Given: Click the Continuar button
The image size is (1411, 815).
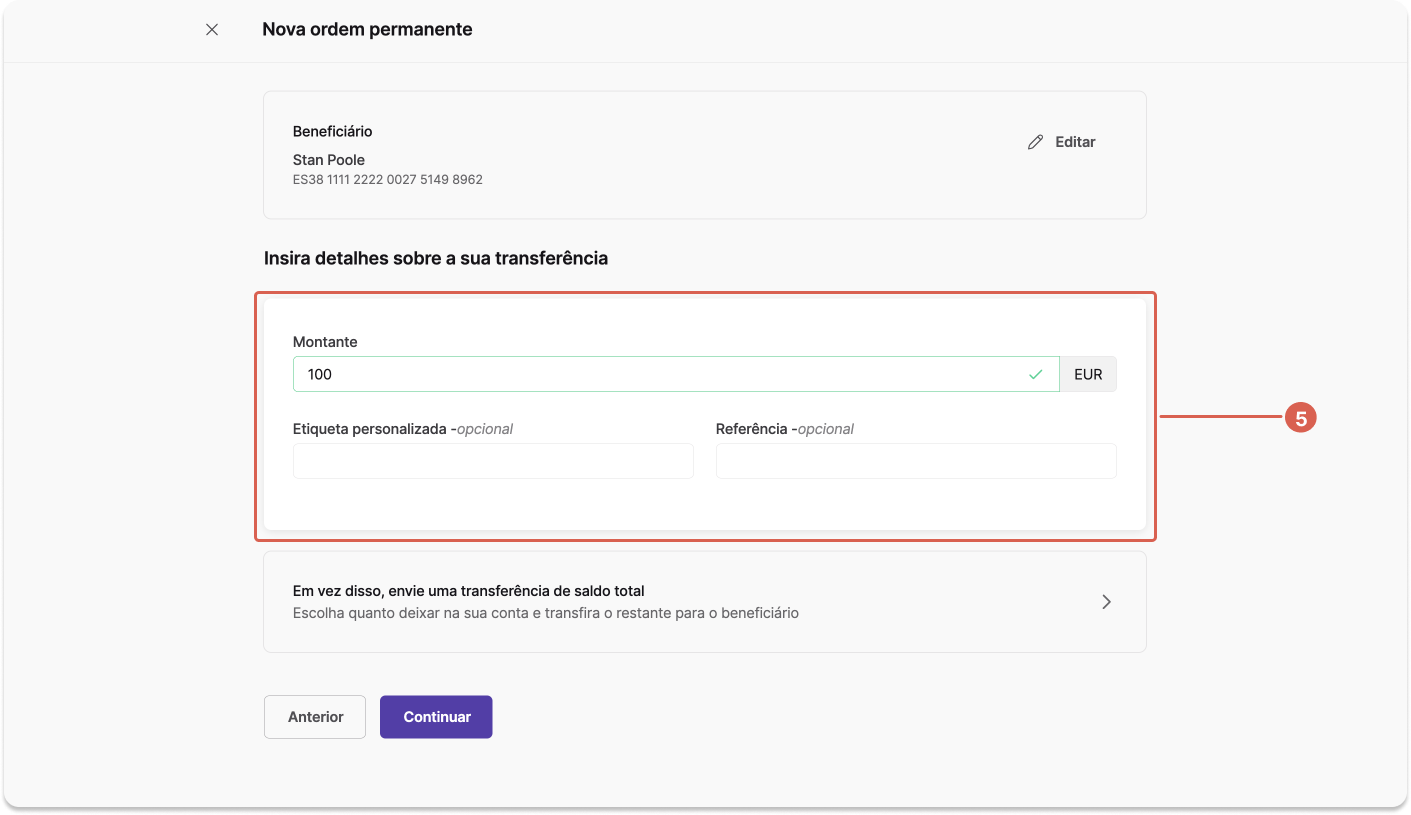Looking at the screenshot, I should [x=436, y=717].
